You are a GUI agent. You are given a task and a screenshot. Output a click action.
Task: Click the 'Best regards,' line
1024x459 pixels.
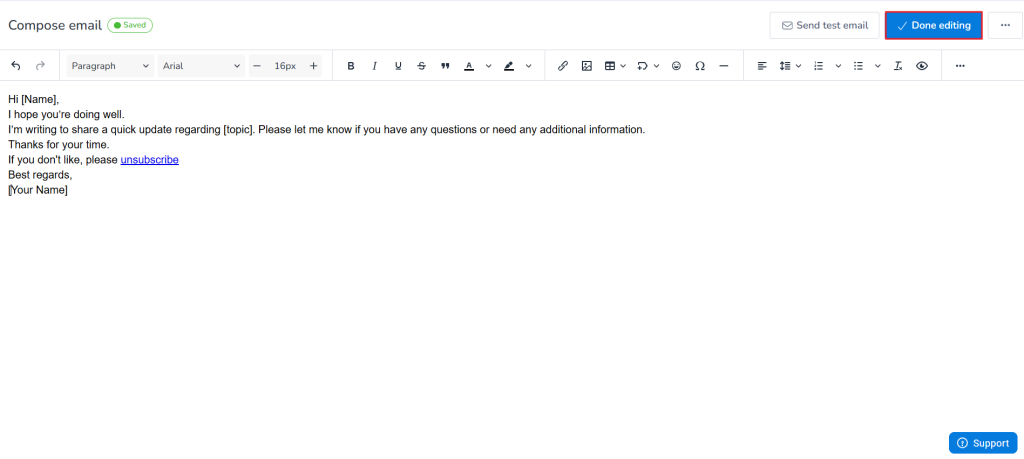40,175
